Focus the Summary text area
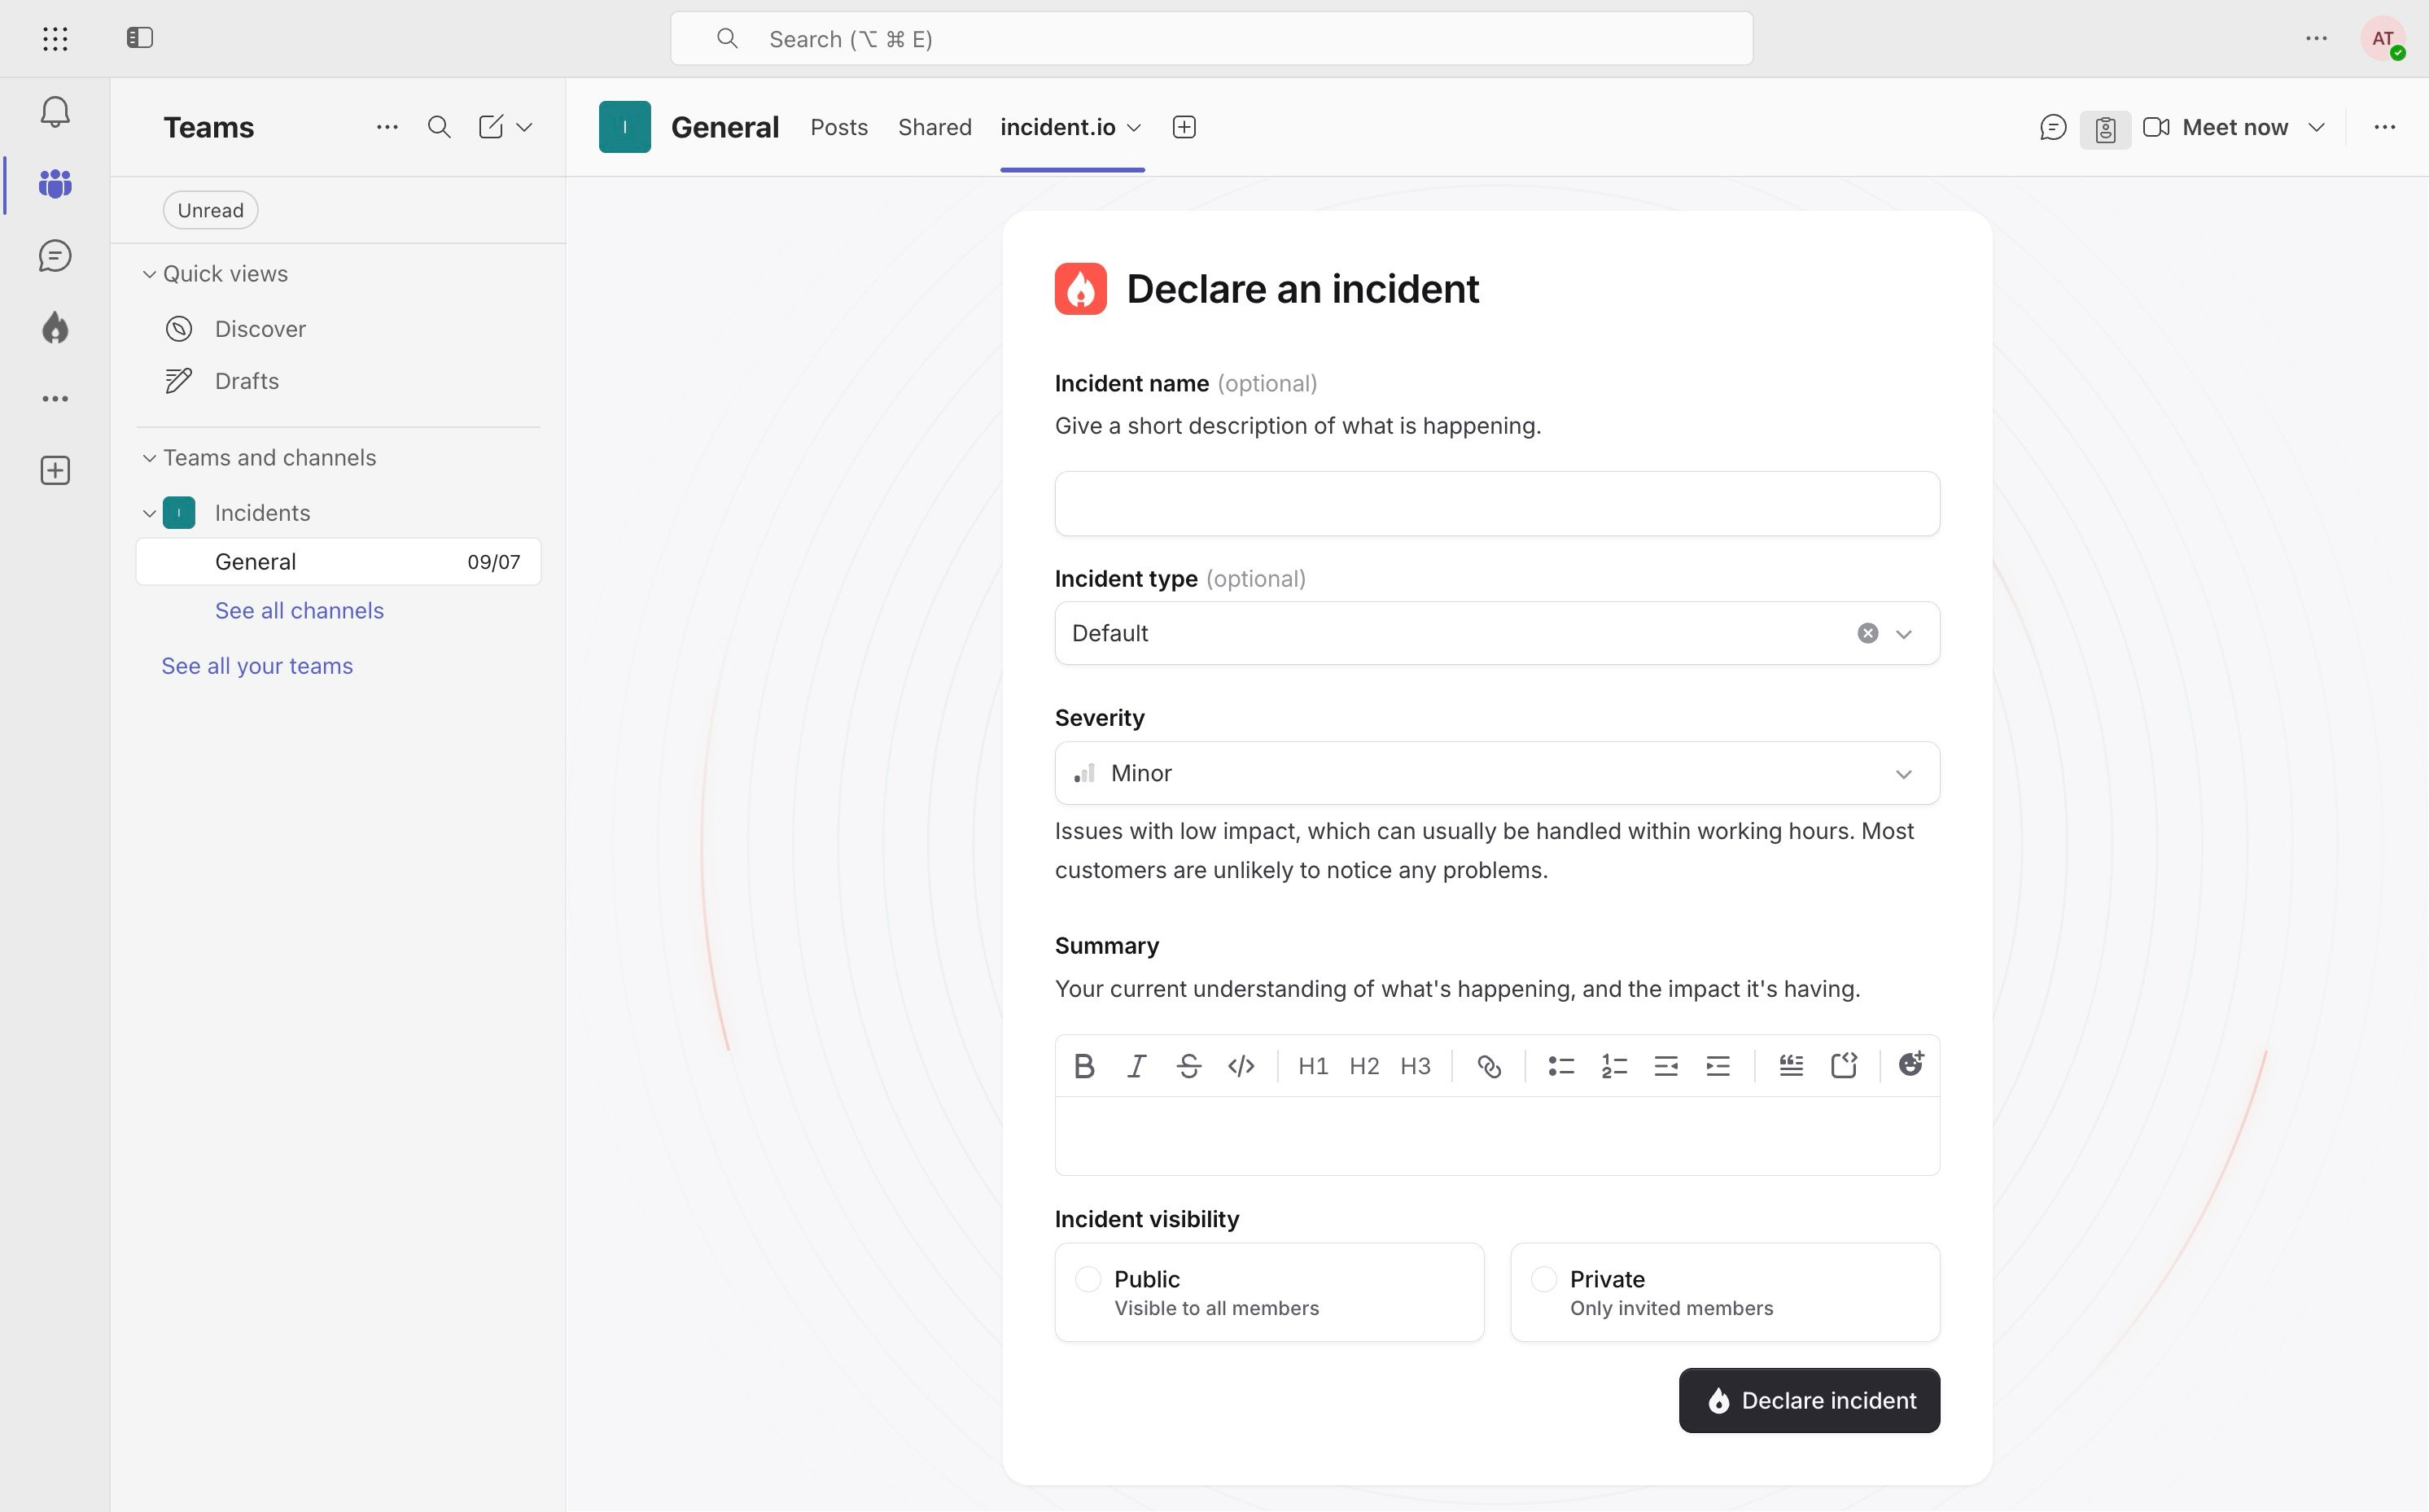 click(x=1497, y=1136)
